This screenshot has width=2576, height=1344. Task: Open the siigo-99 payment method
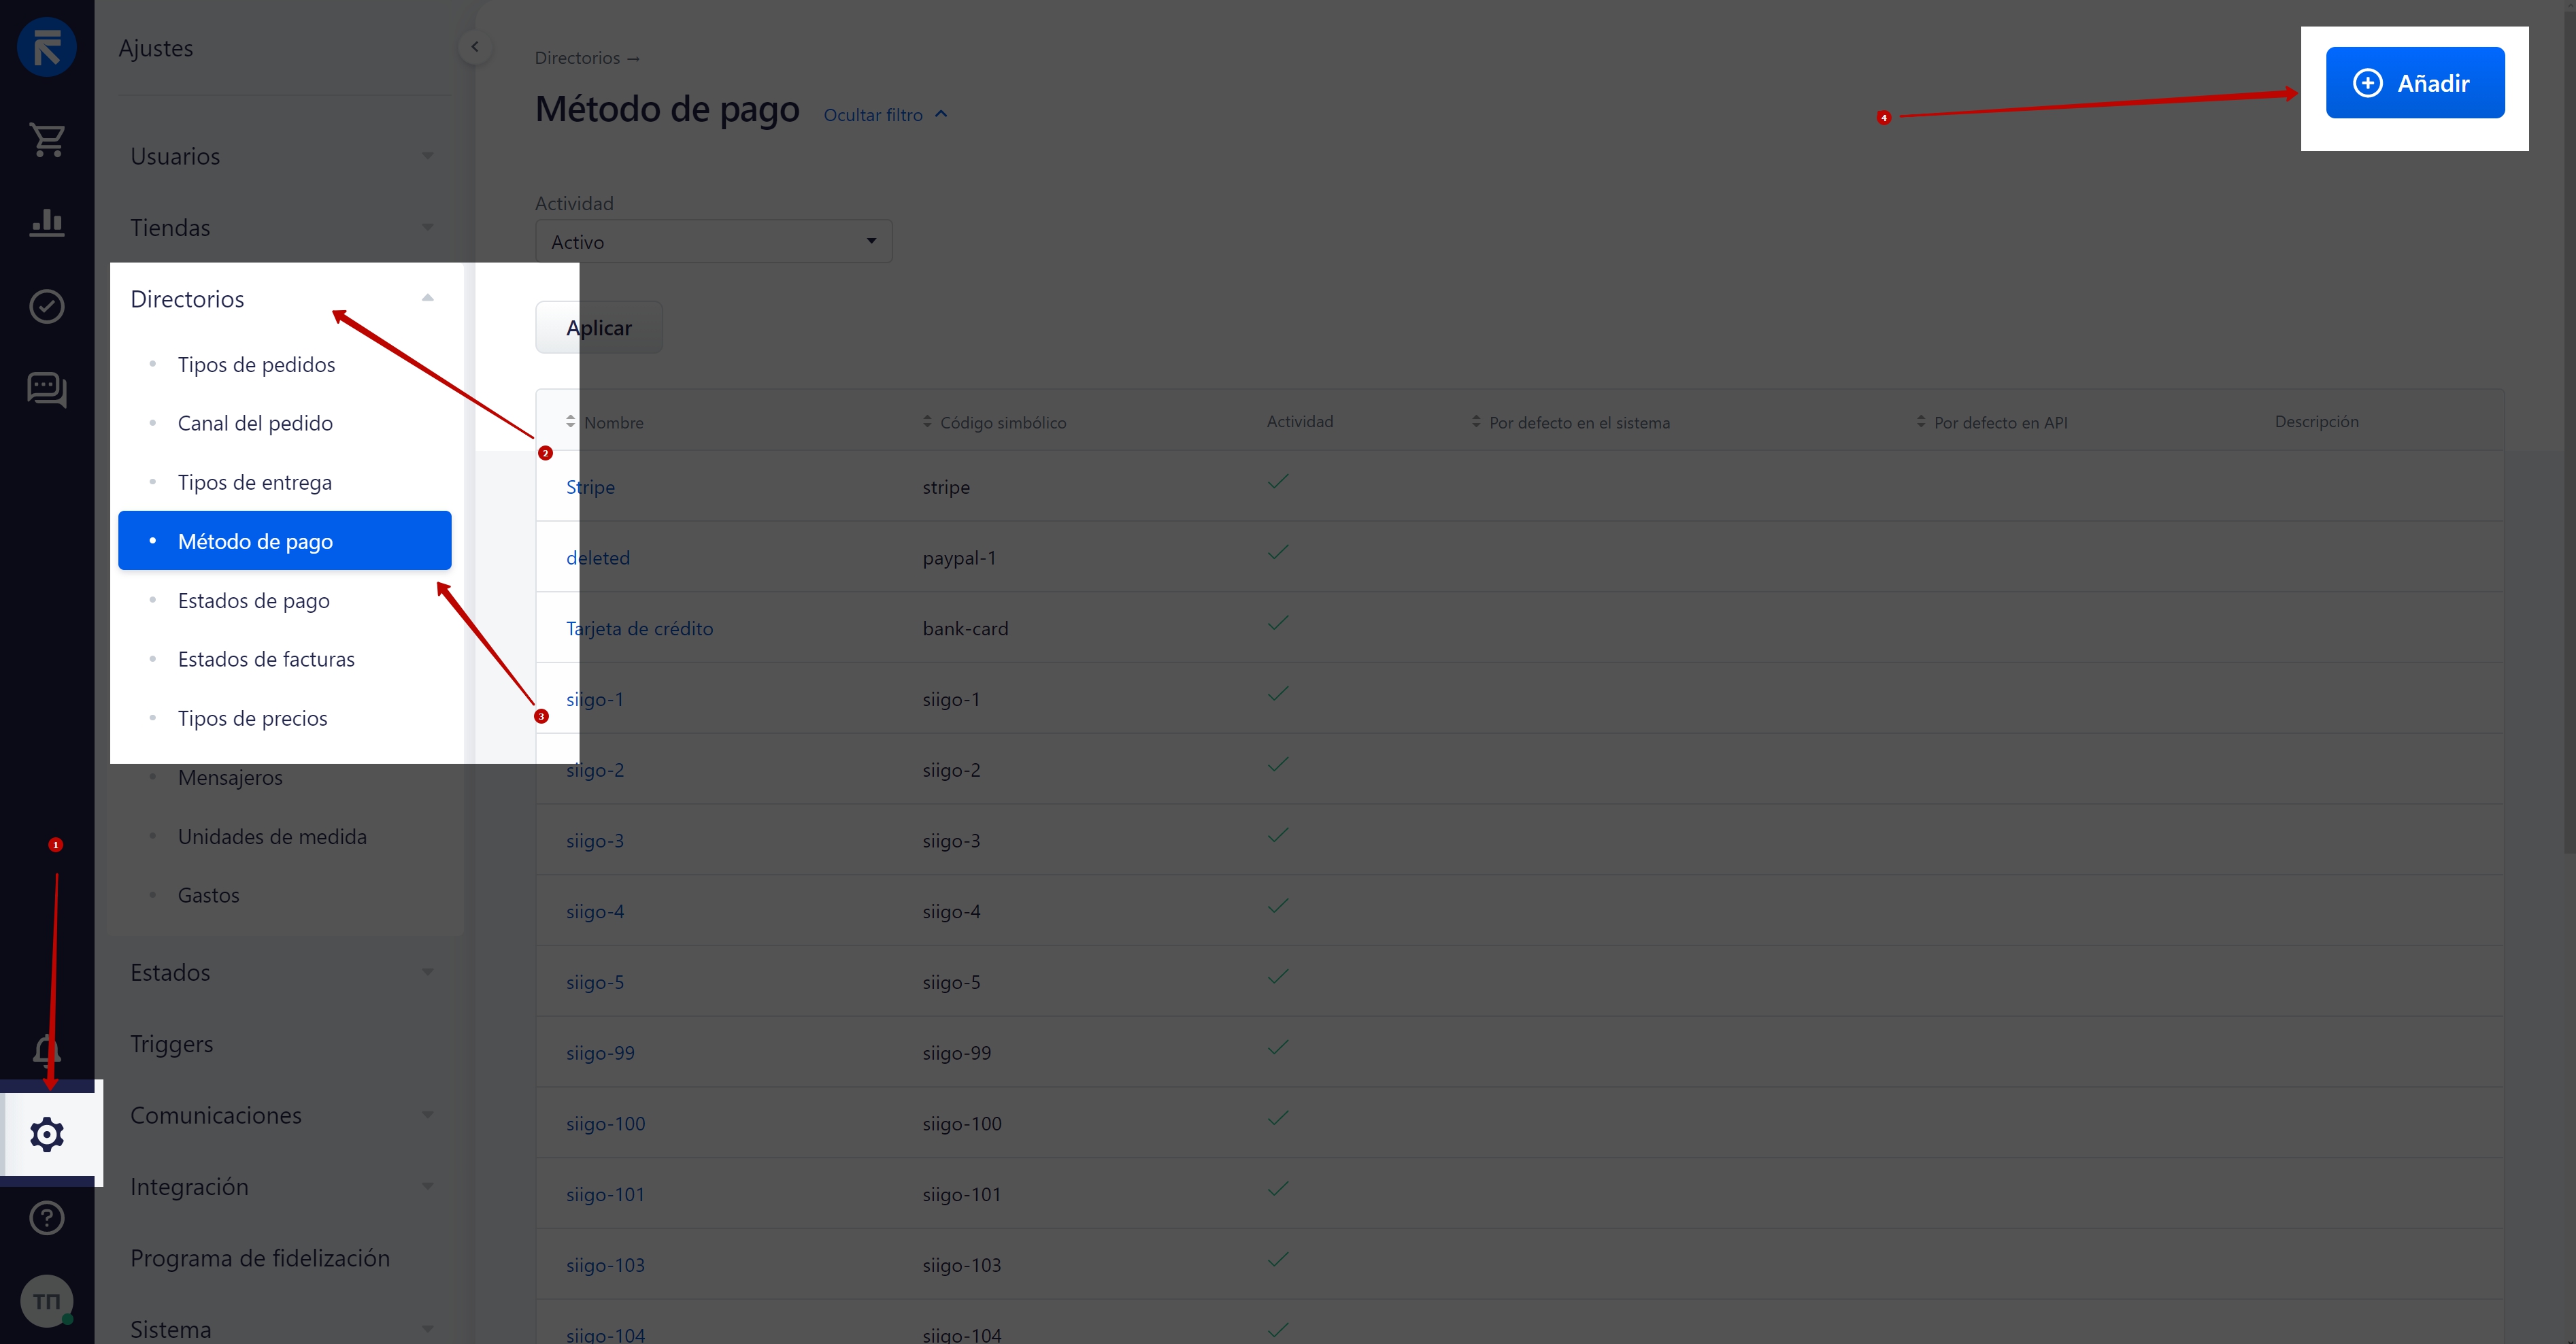coord(600,1053)
